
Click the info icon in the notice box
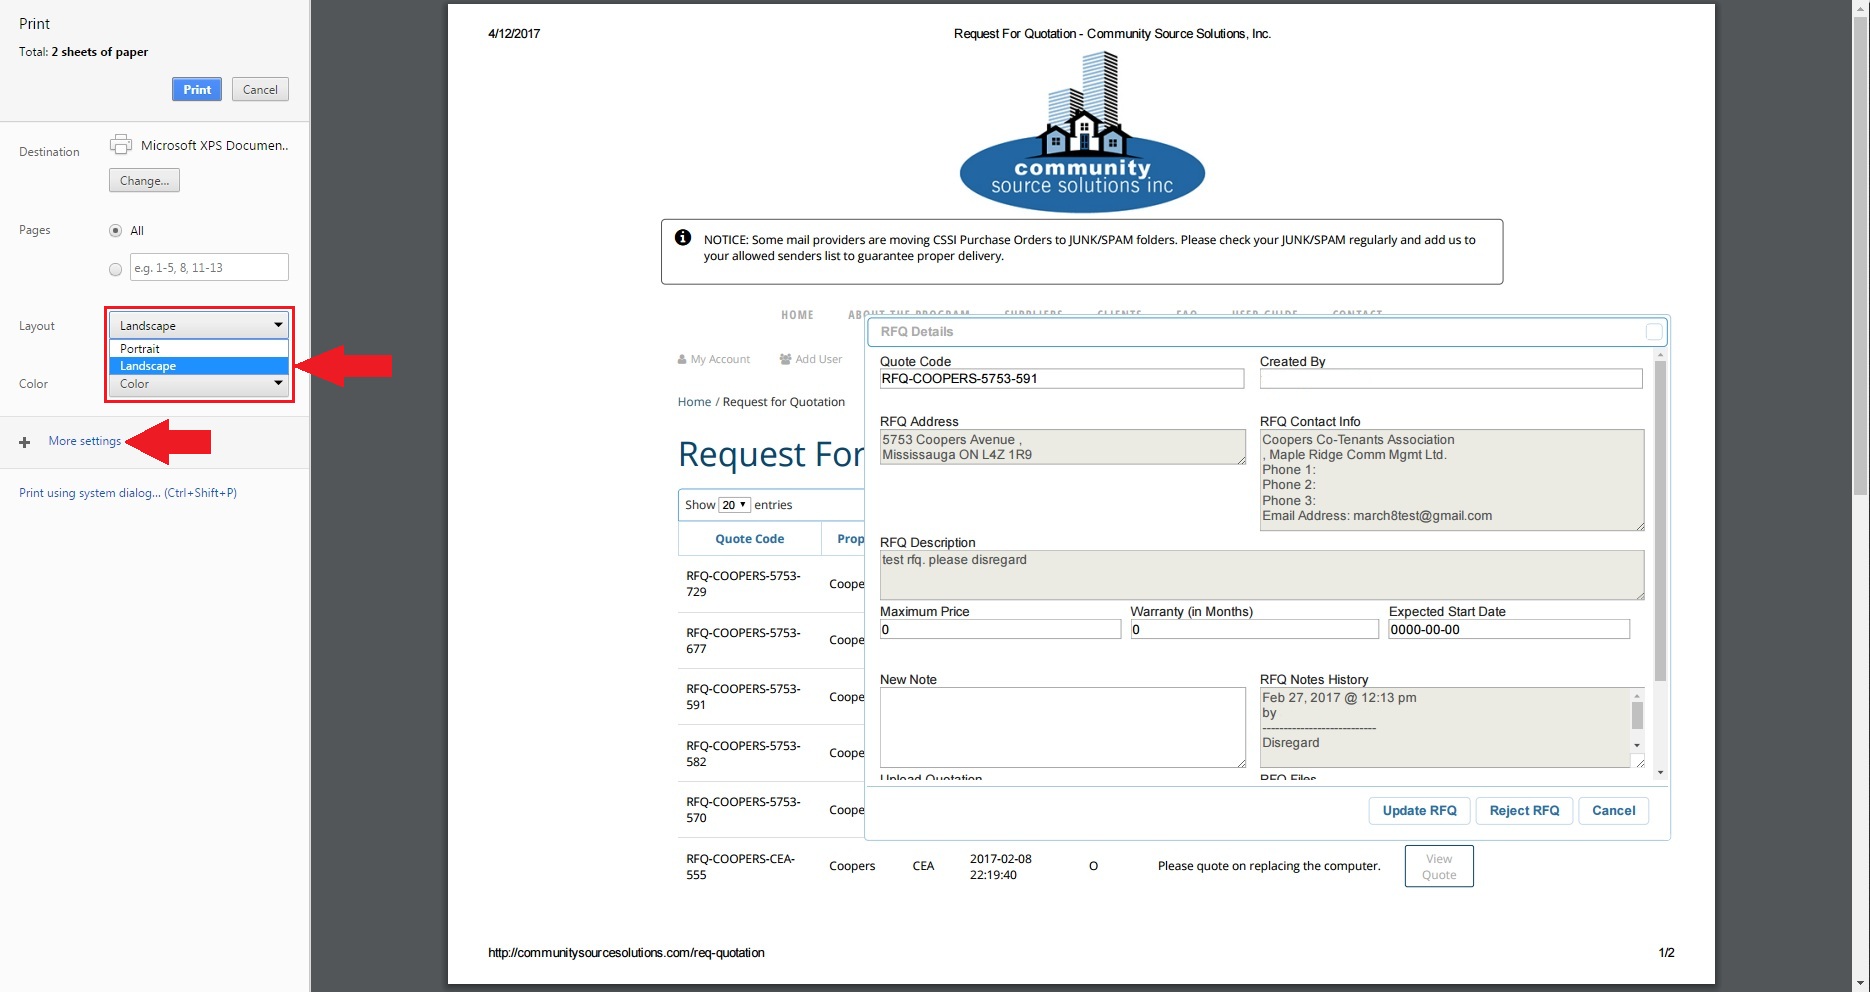pyautogui.click(x=683, y=238)
